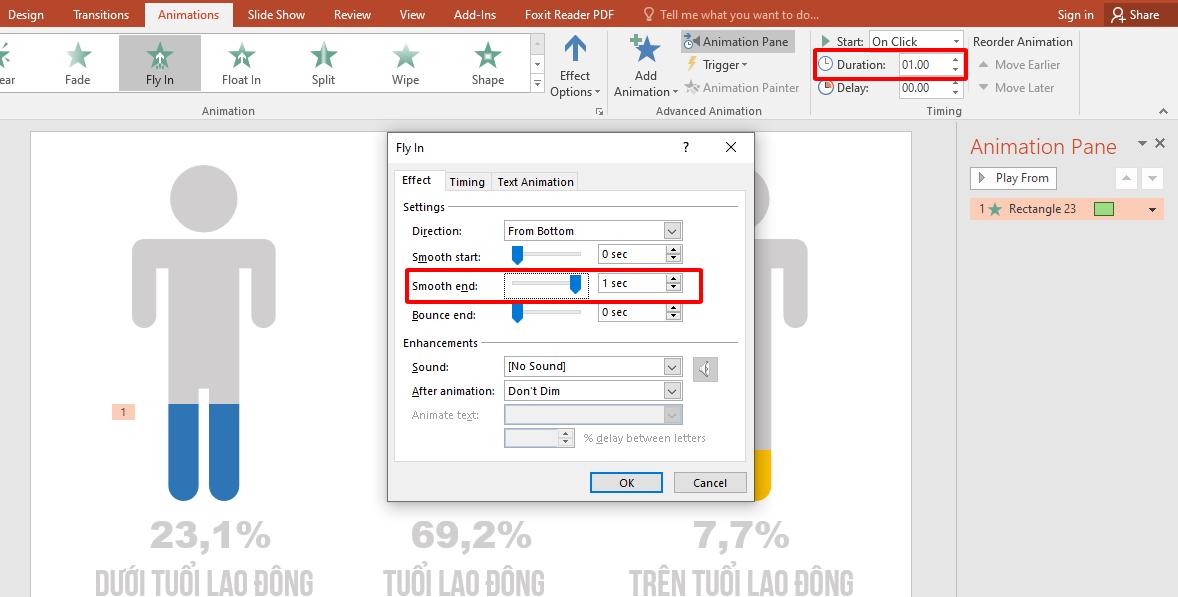The height and width of the screenshot is (597, 1178).
Task: Click the Play From button
Action: [x=1012, y=177]
